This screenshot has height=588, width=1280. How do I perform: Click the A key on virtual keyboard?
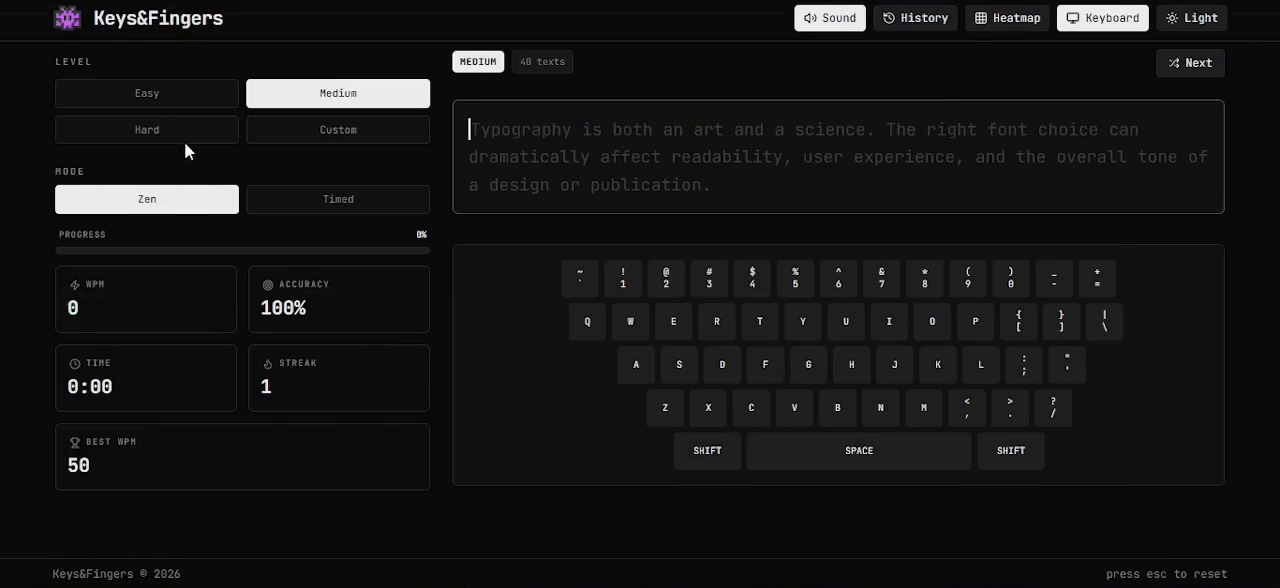(x=636, y=365)
